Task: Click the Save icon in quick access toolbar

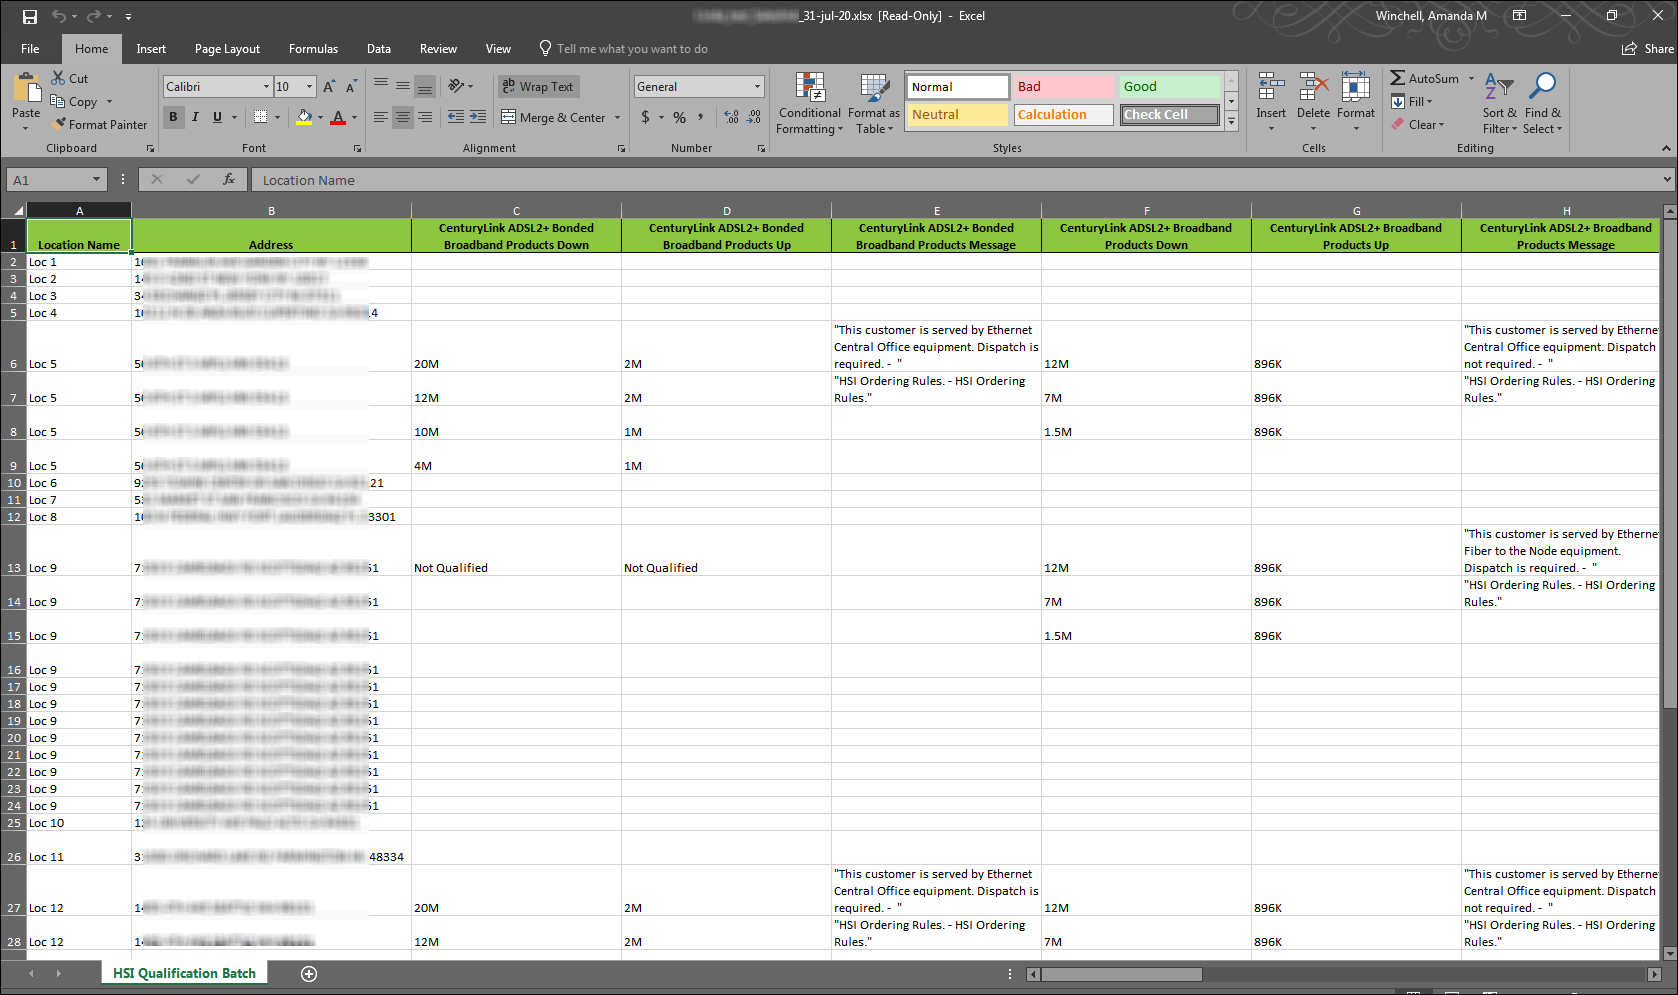Action: pos(30,16)
